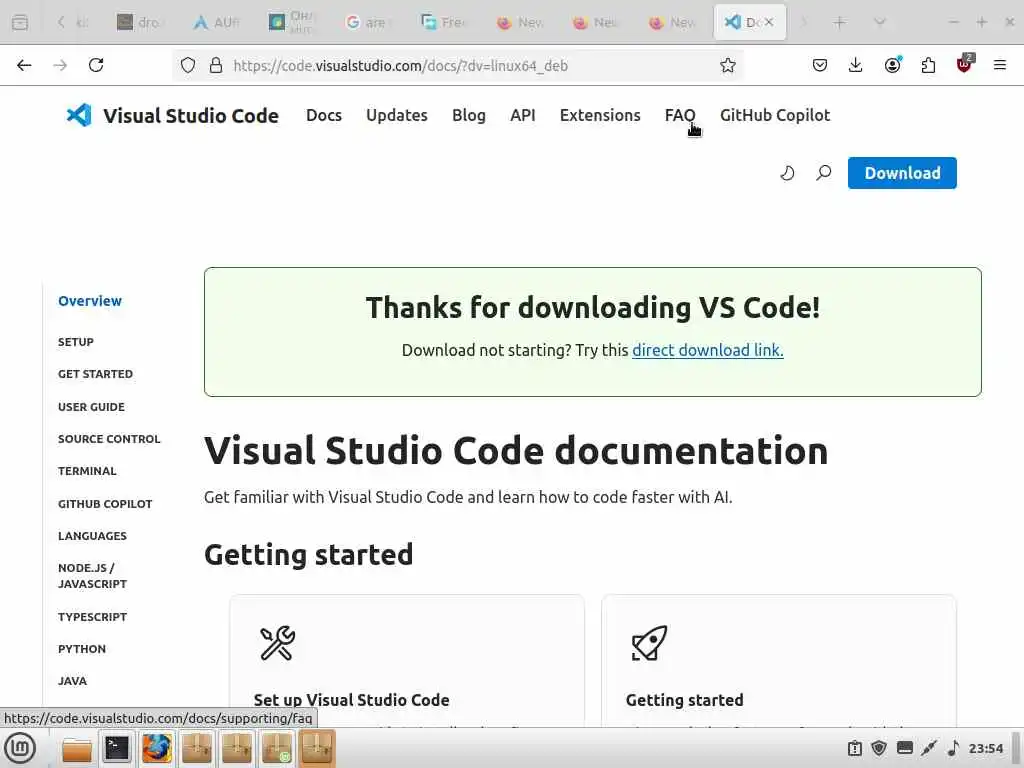Open the Pocket save icon
The width and height of the screenshot is (1024, 768).
point(820,65)
